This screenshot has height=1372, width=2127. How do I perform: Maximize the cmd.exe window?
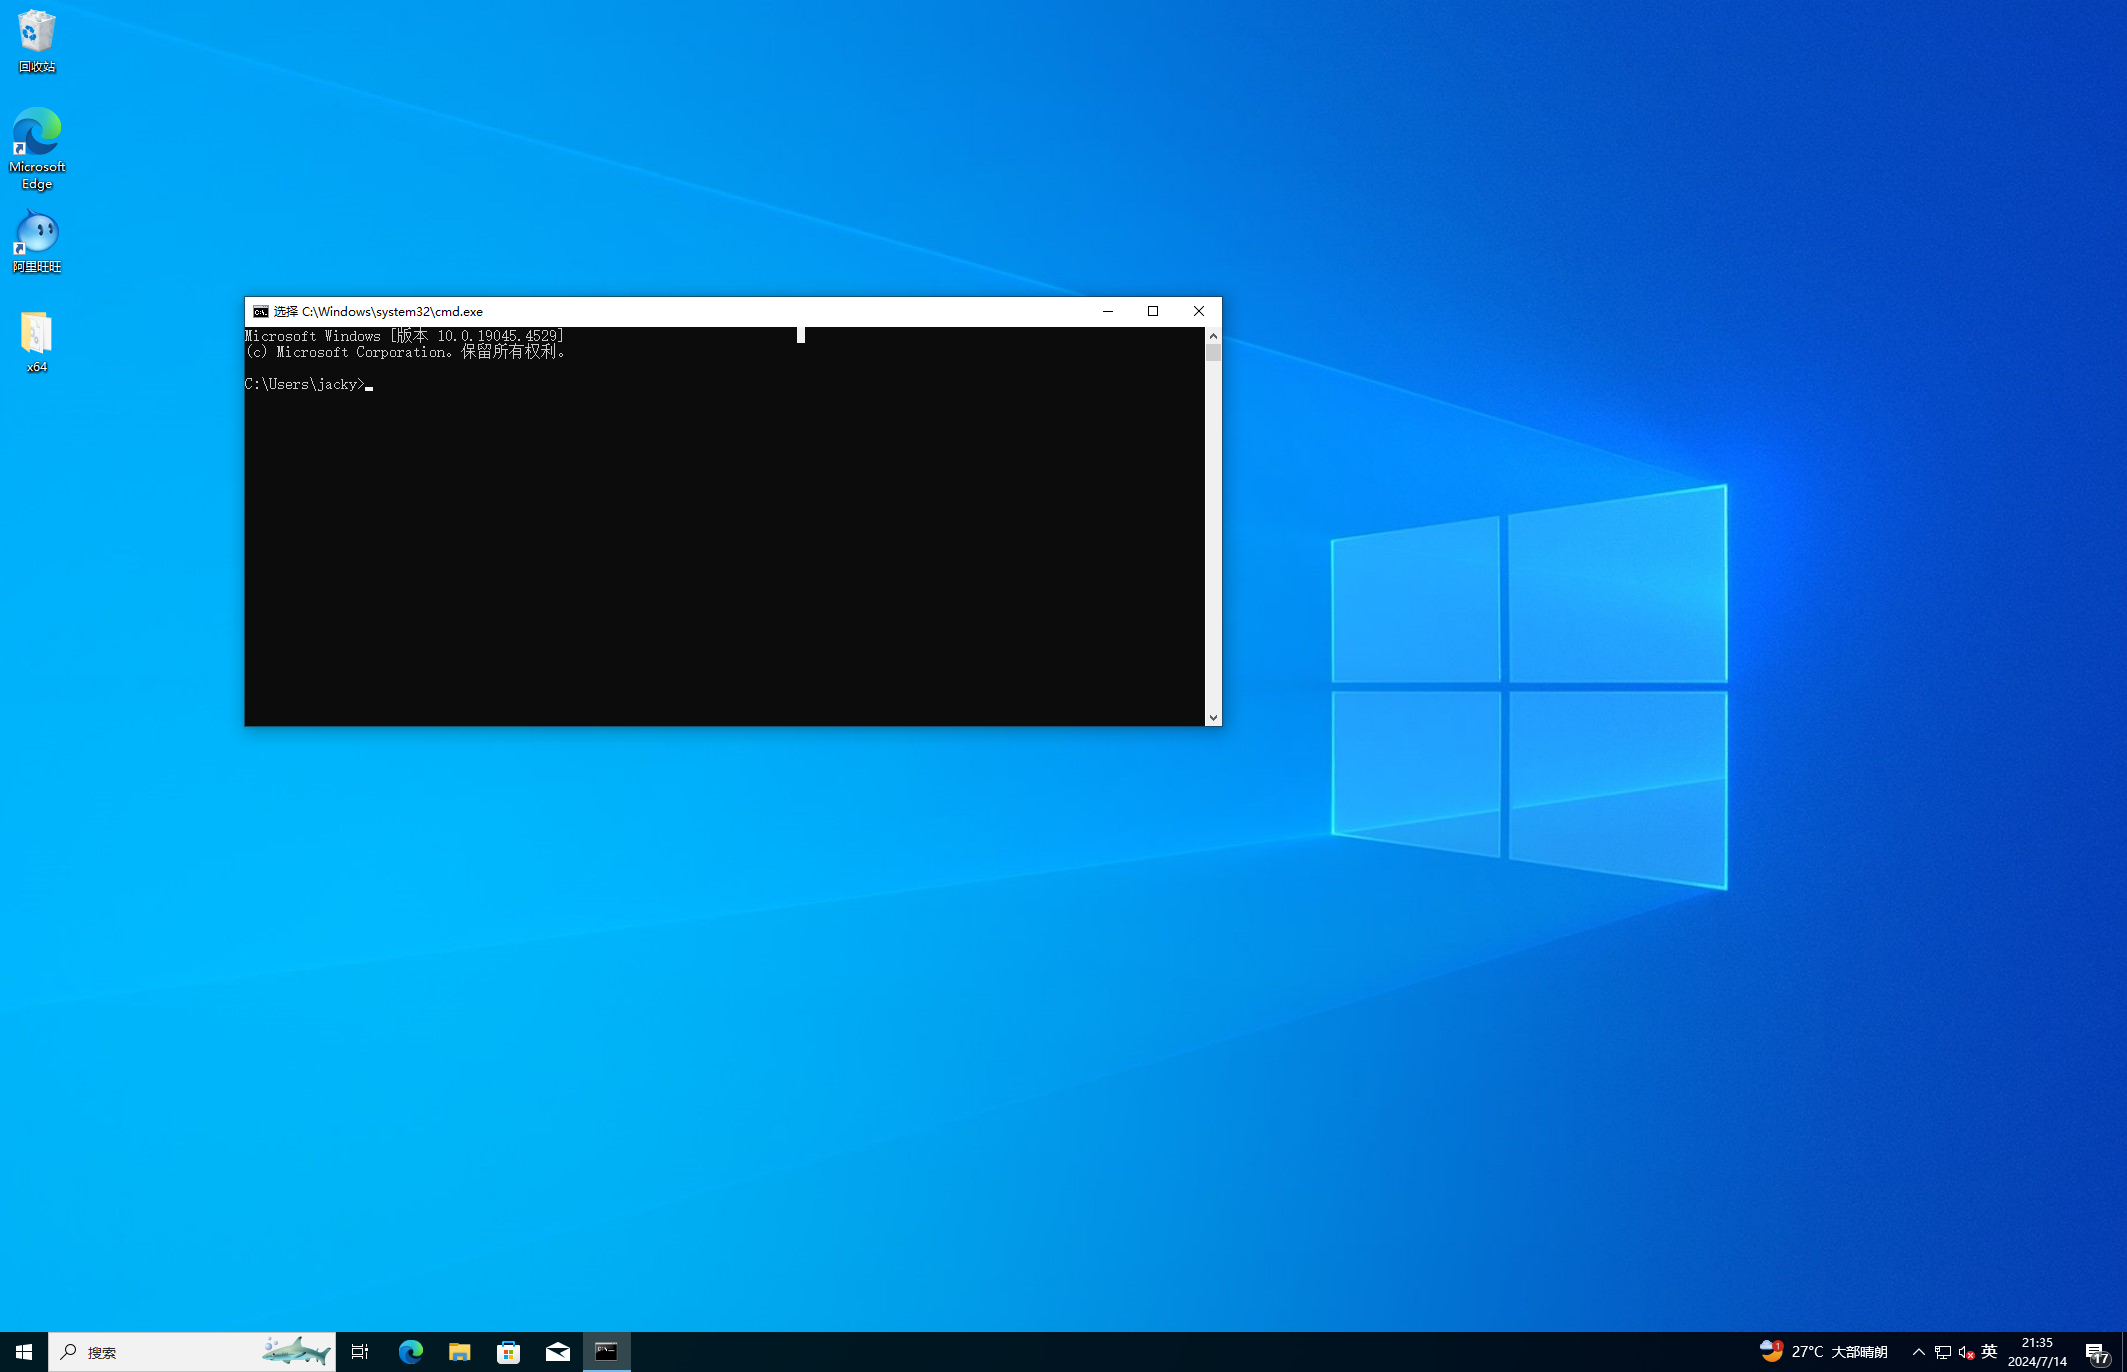(1153, 311)
